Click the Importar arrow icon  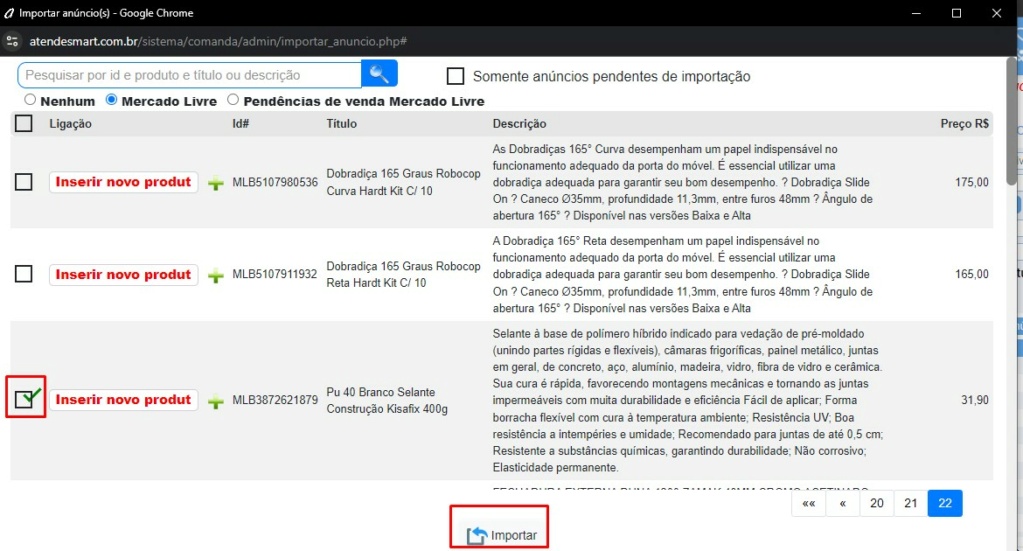[476, 535]
